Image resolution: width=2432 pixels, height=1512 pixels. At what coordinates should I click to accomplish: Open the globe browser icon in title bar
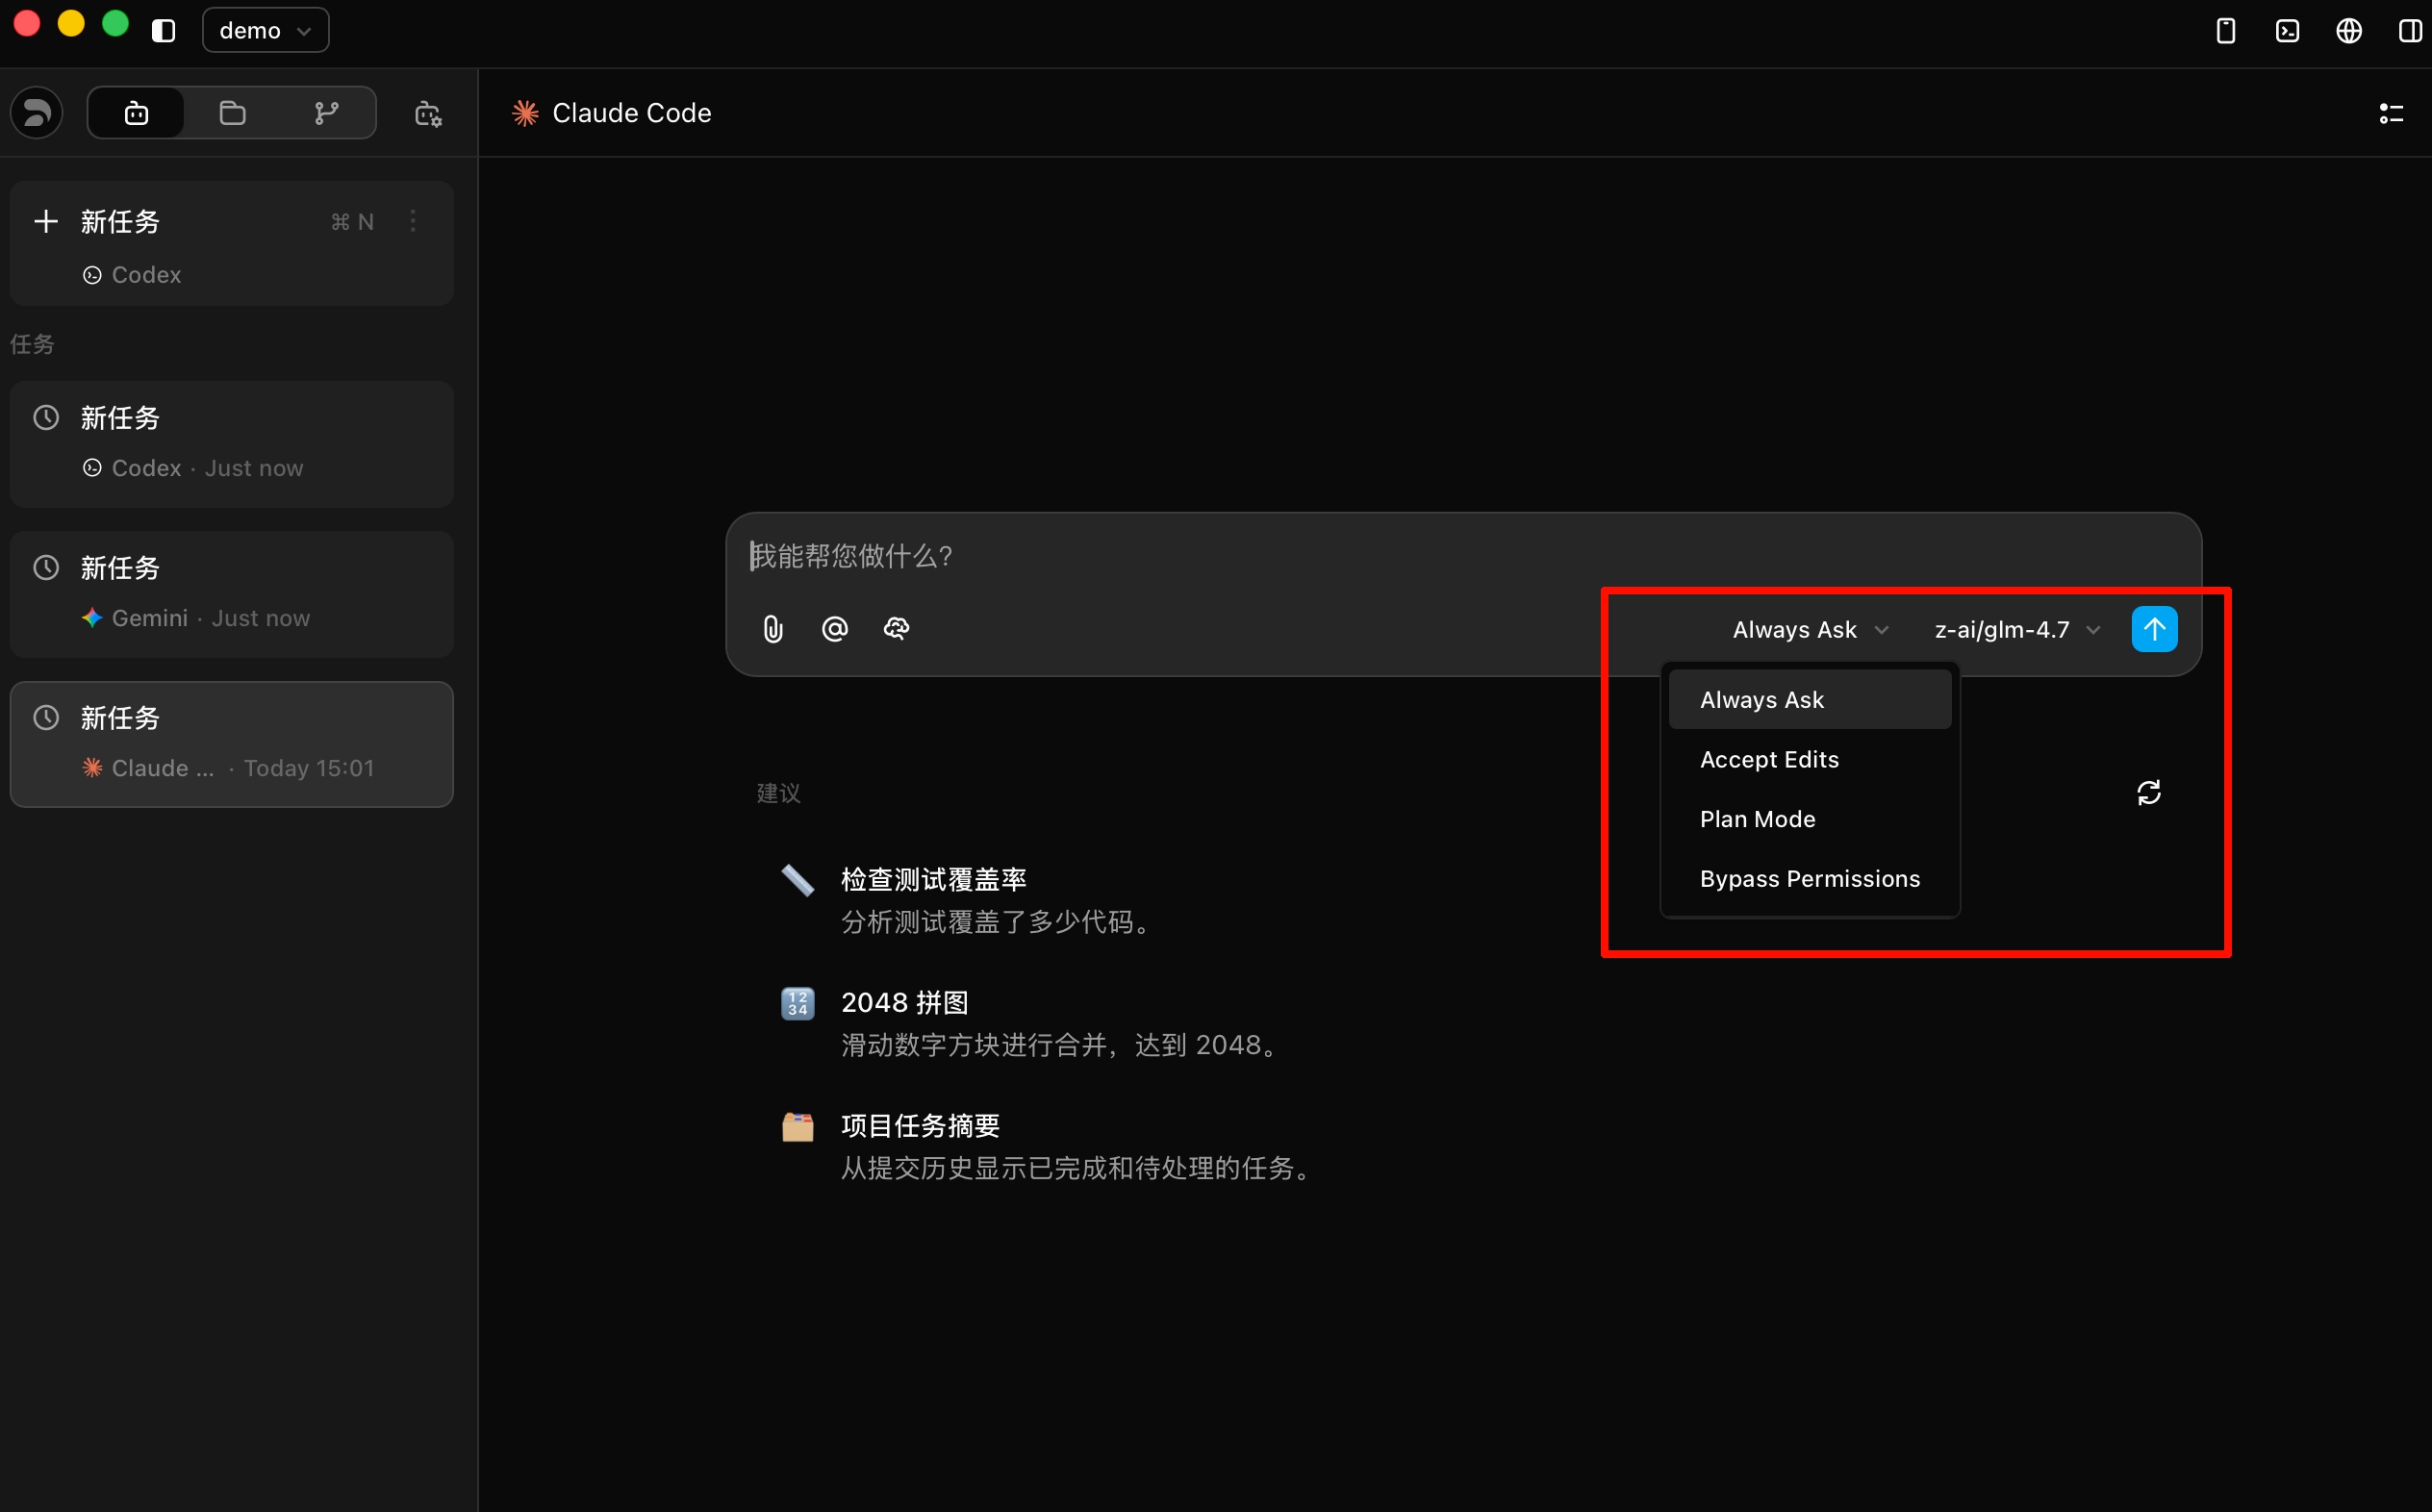coord(2348,31)
